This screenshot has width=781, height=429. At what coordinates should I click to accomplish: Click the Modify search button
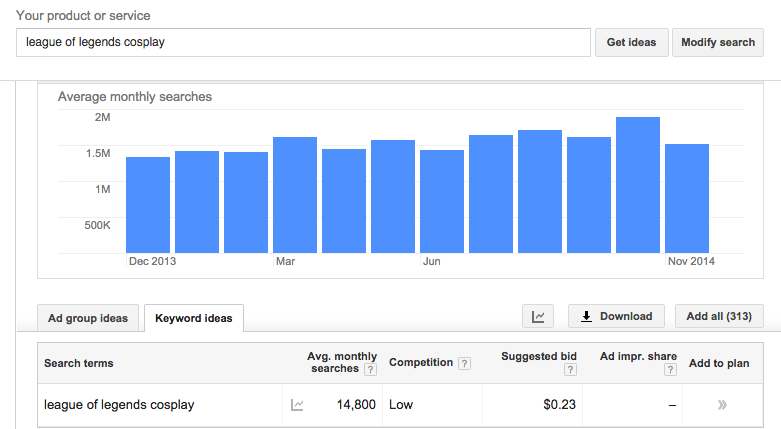pos(718,42)
